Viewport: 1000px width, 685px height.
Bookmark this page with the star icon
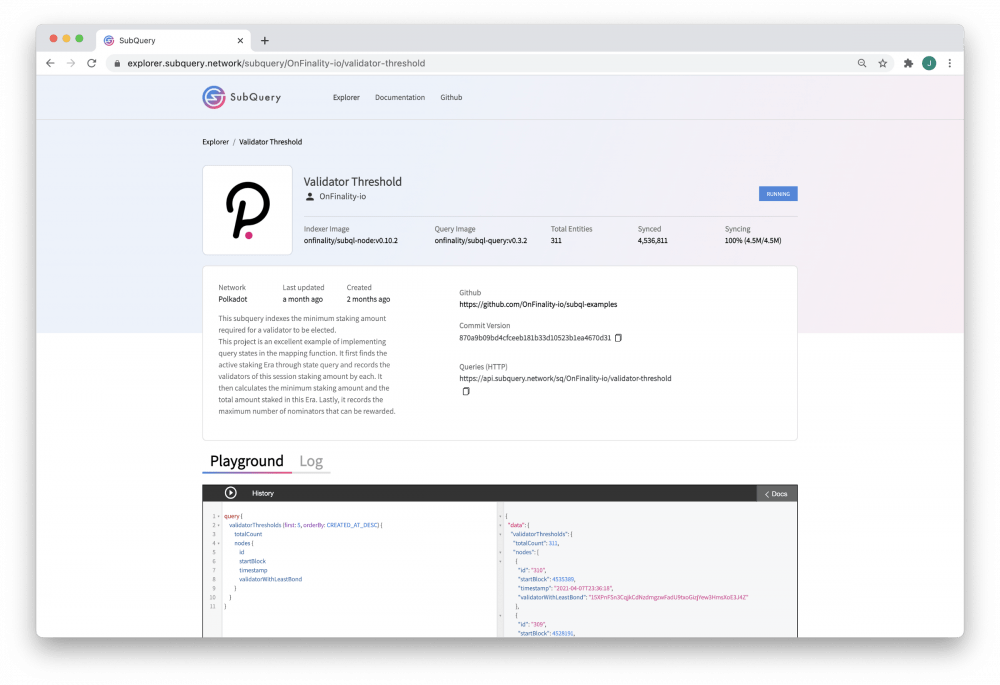click(x=883, y=63)
